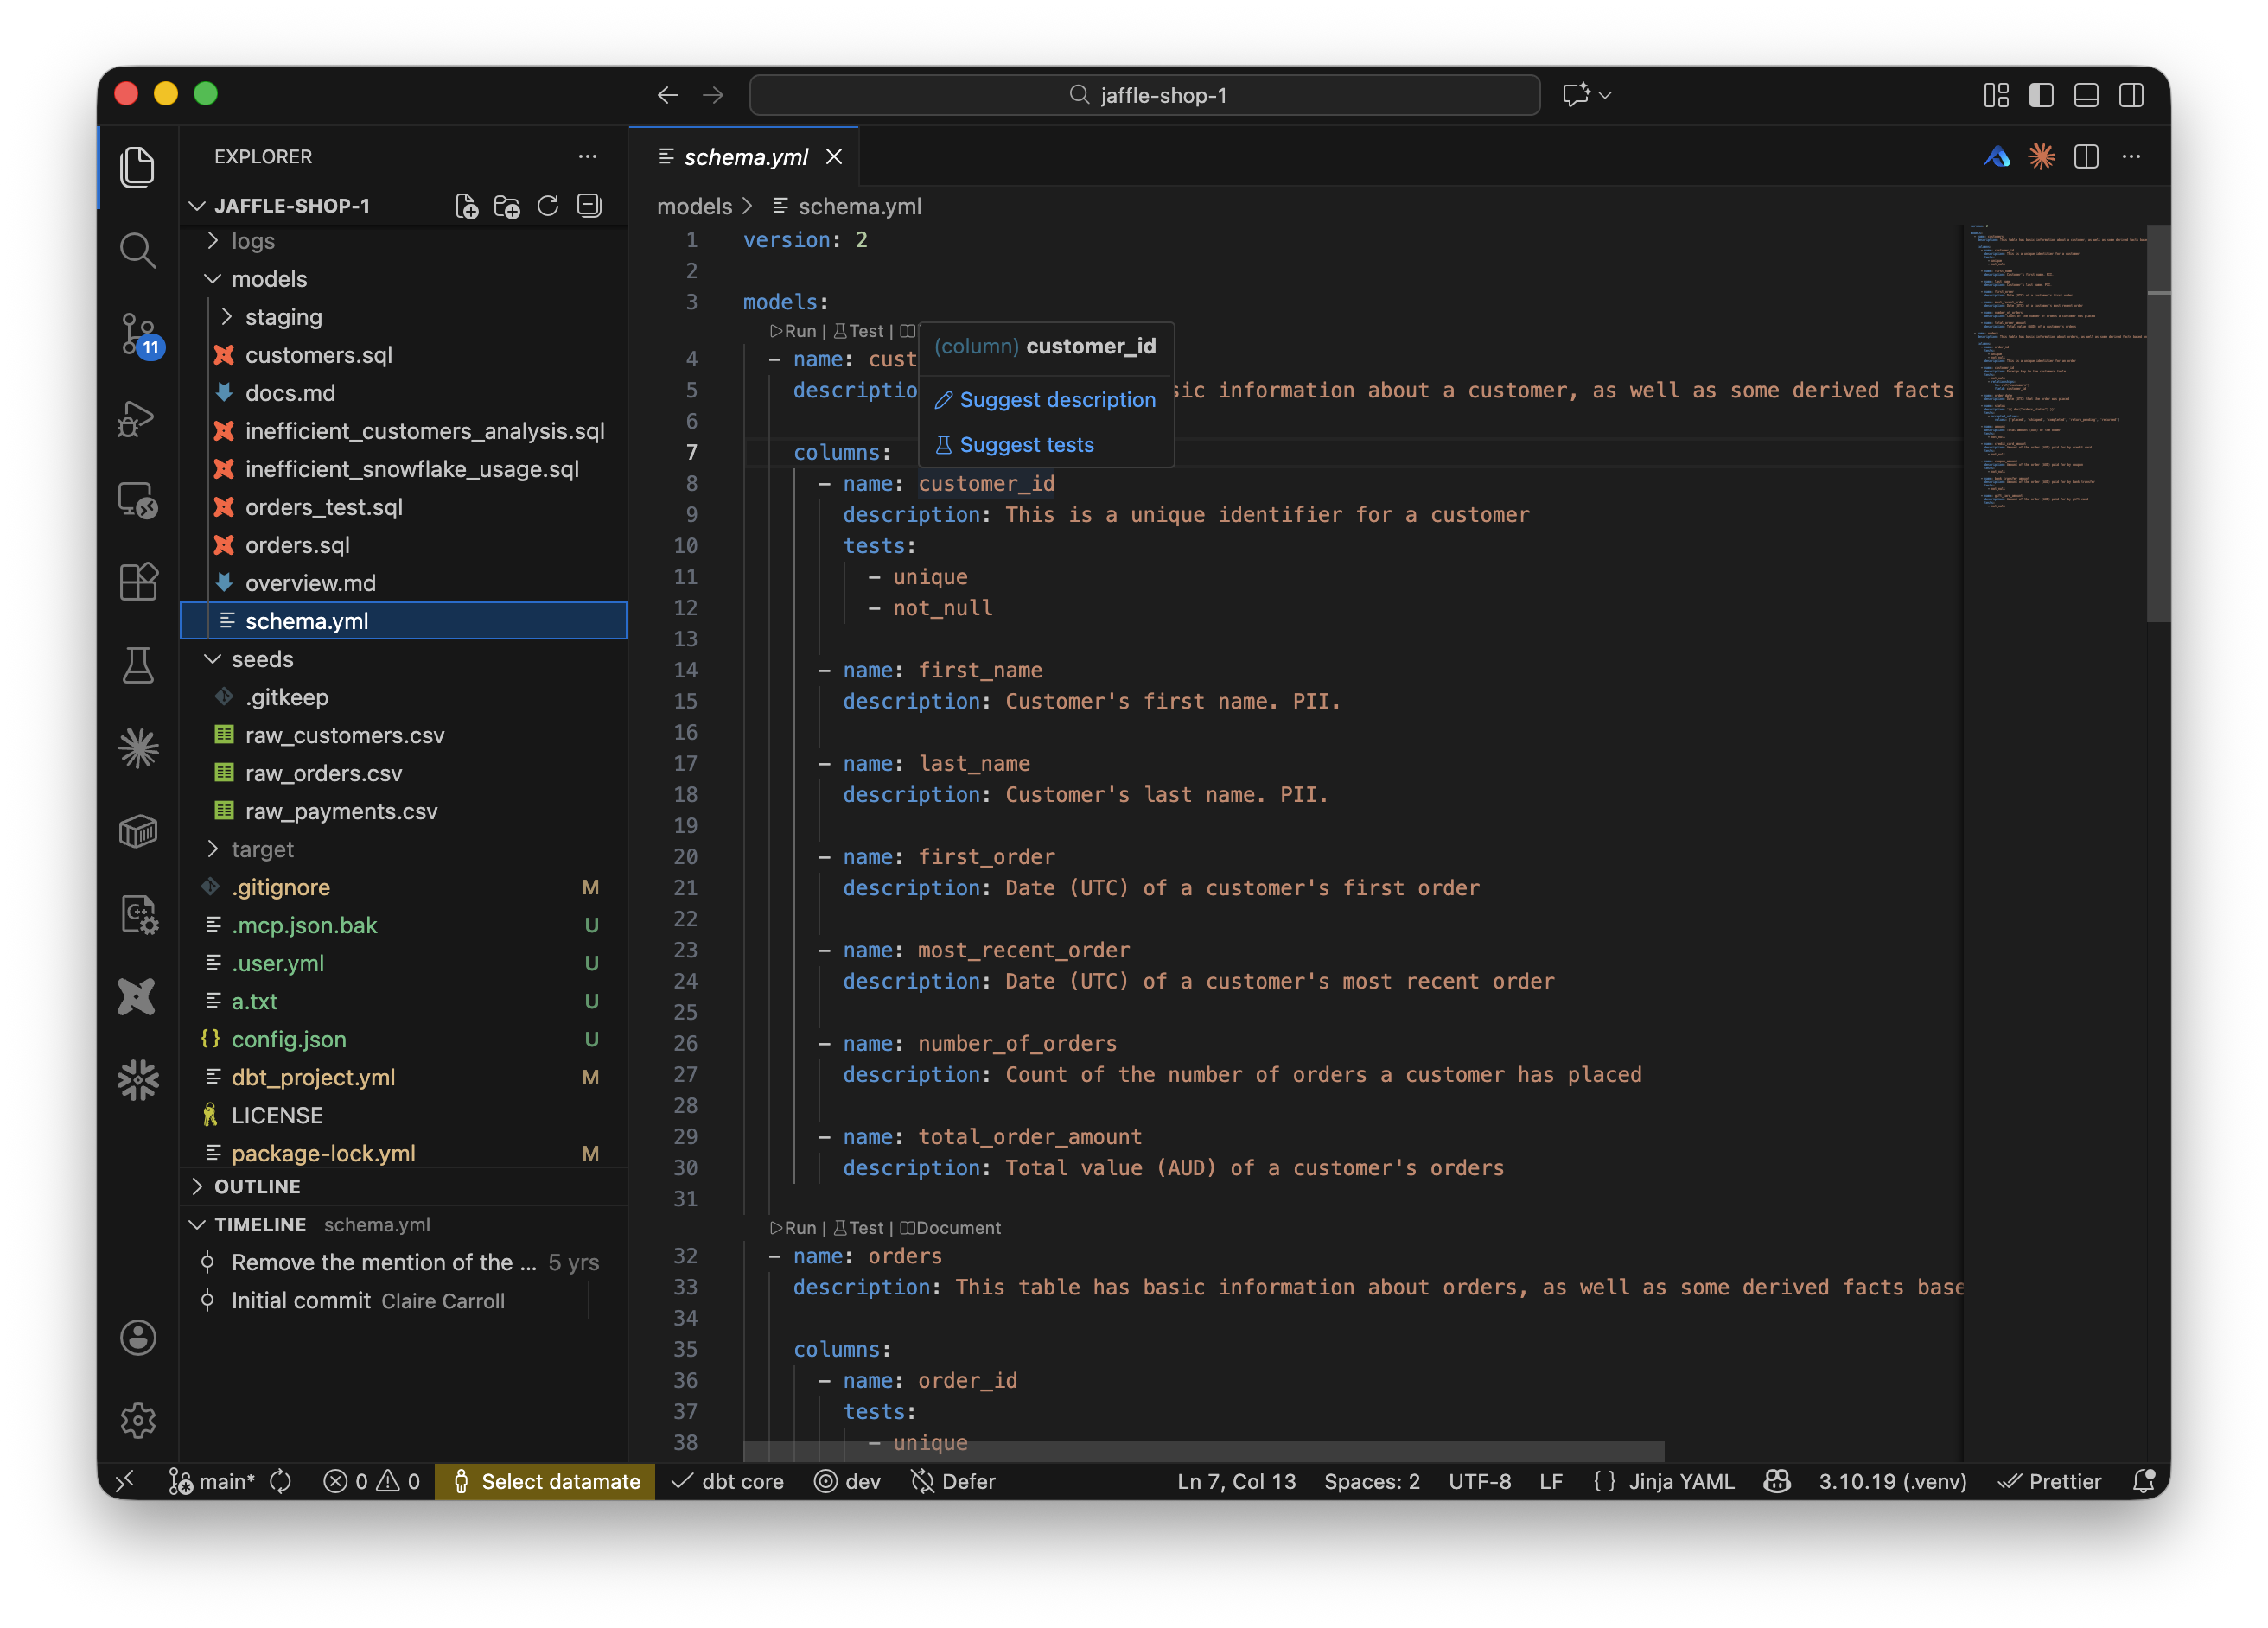2268x1628 pixels.
Task: Open the Explorer view in activity bar
Action: pos(138,167)
